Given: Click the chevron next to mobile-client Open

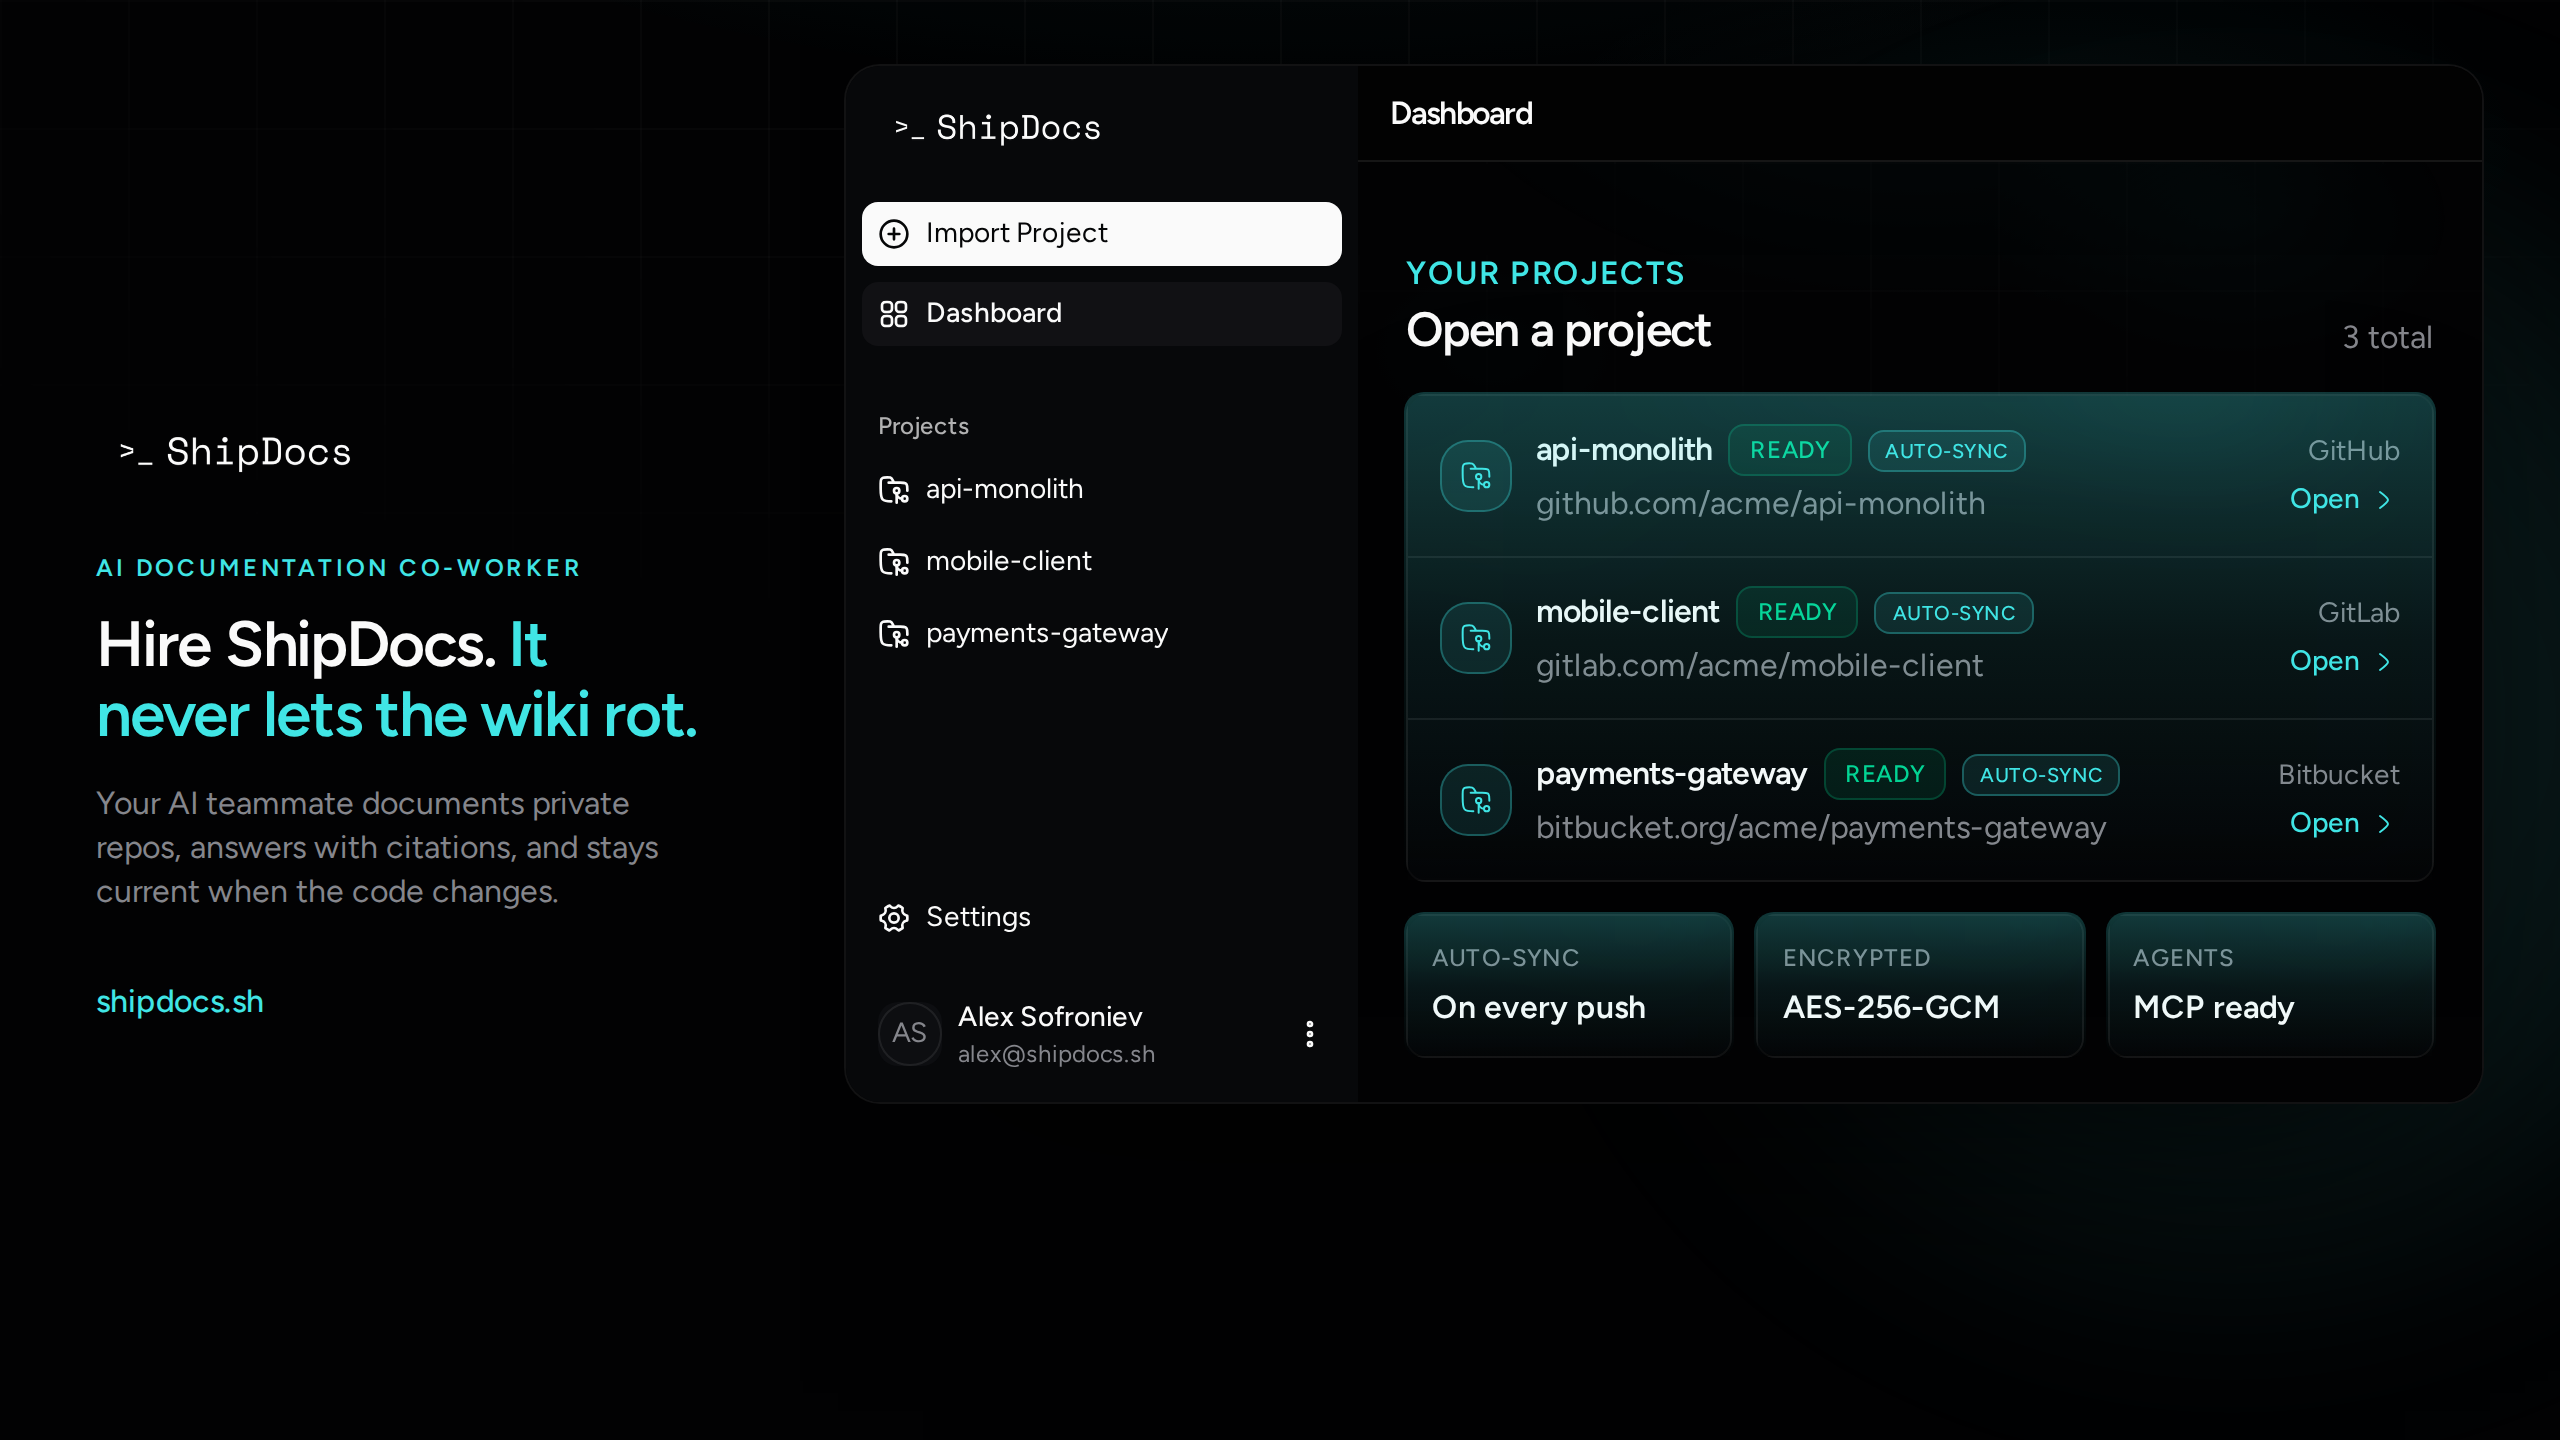Looking at the screenshot, I should [x=2384, y=662].
